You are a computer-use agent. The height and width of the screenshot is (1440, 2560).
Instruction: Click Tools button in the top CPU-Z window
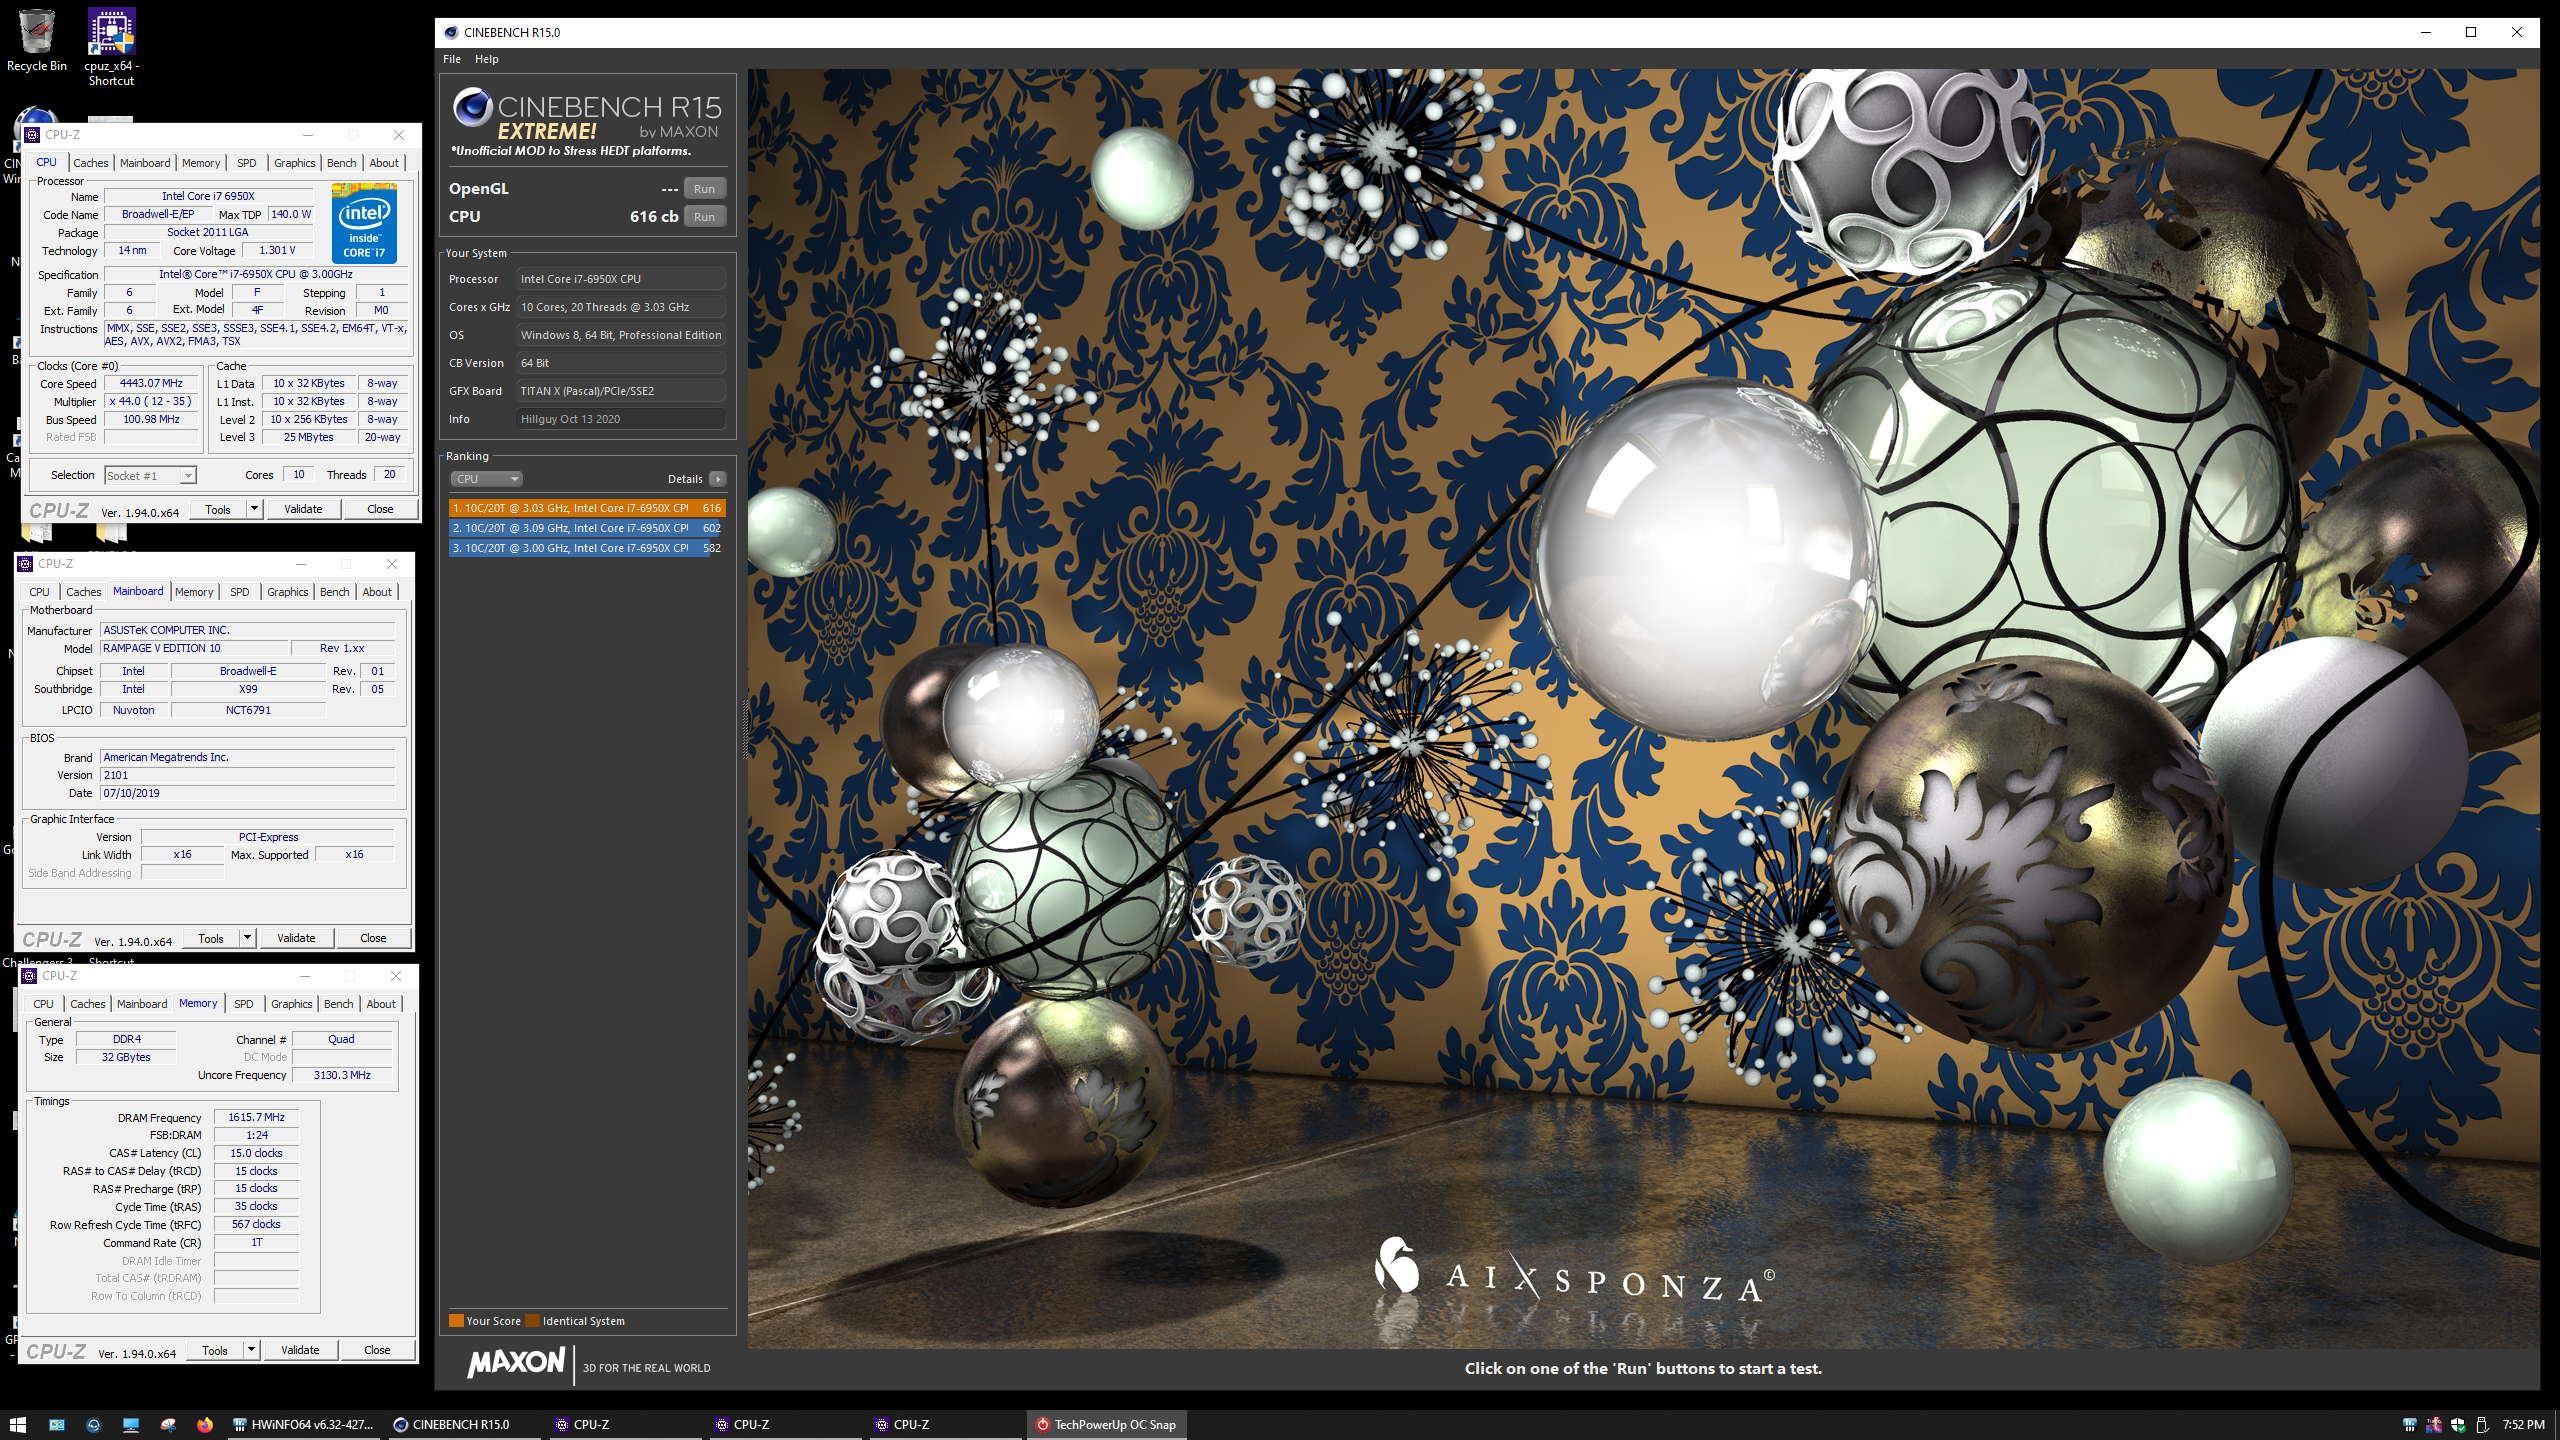pyautogui.click(x=218, y=509)
